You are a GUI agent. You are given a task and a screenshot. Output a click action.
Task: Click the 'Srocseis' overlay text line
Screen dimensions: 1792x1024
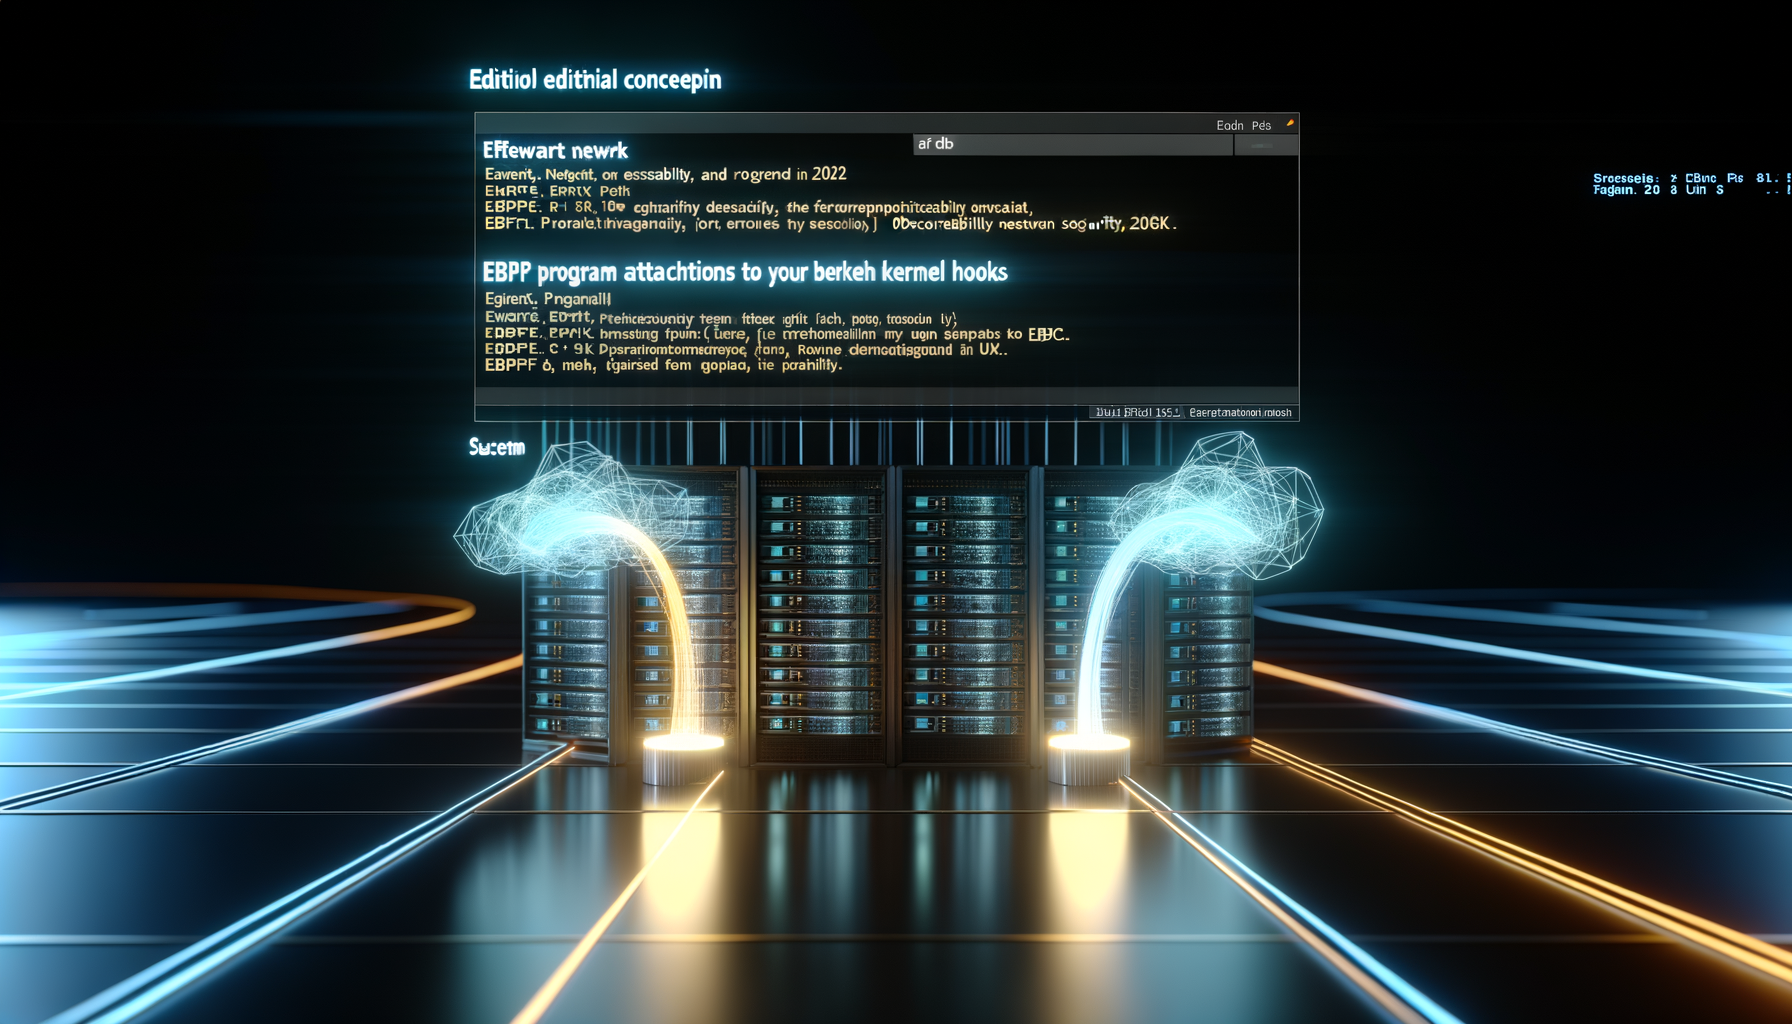pyautogui.click(x=1692, y=178)
